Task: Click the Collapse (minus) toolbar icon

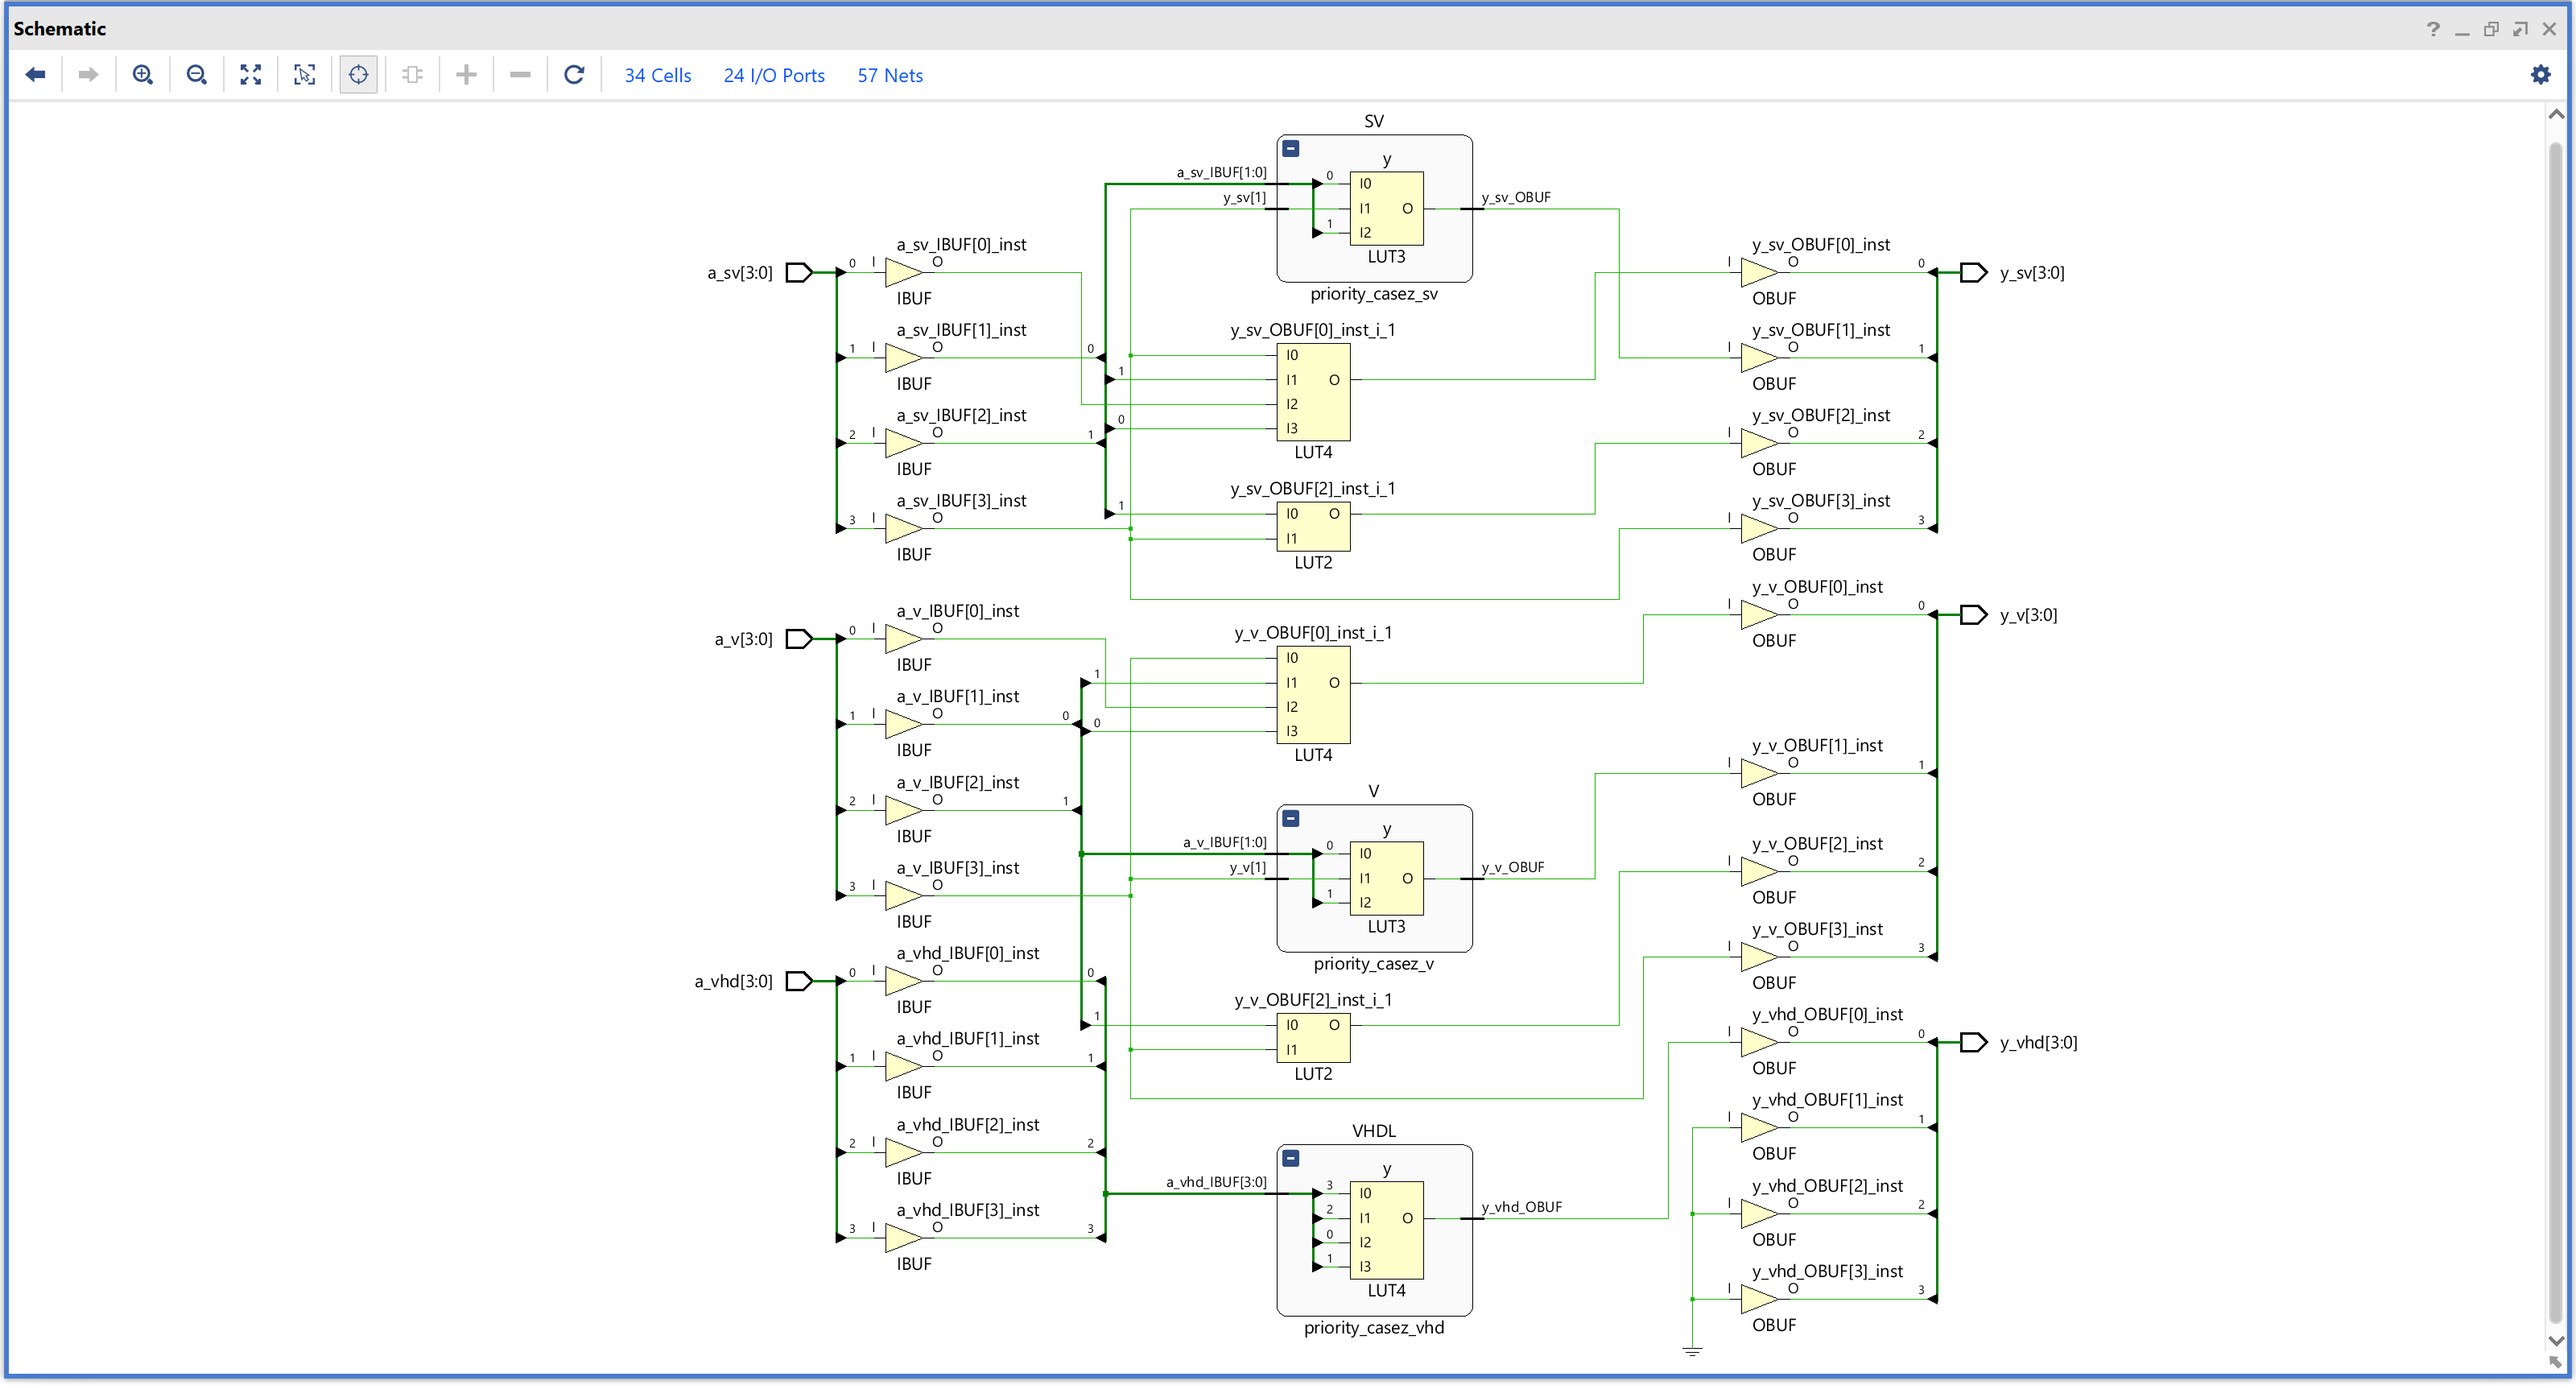Action: (520, 75)
